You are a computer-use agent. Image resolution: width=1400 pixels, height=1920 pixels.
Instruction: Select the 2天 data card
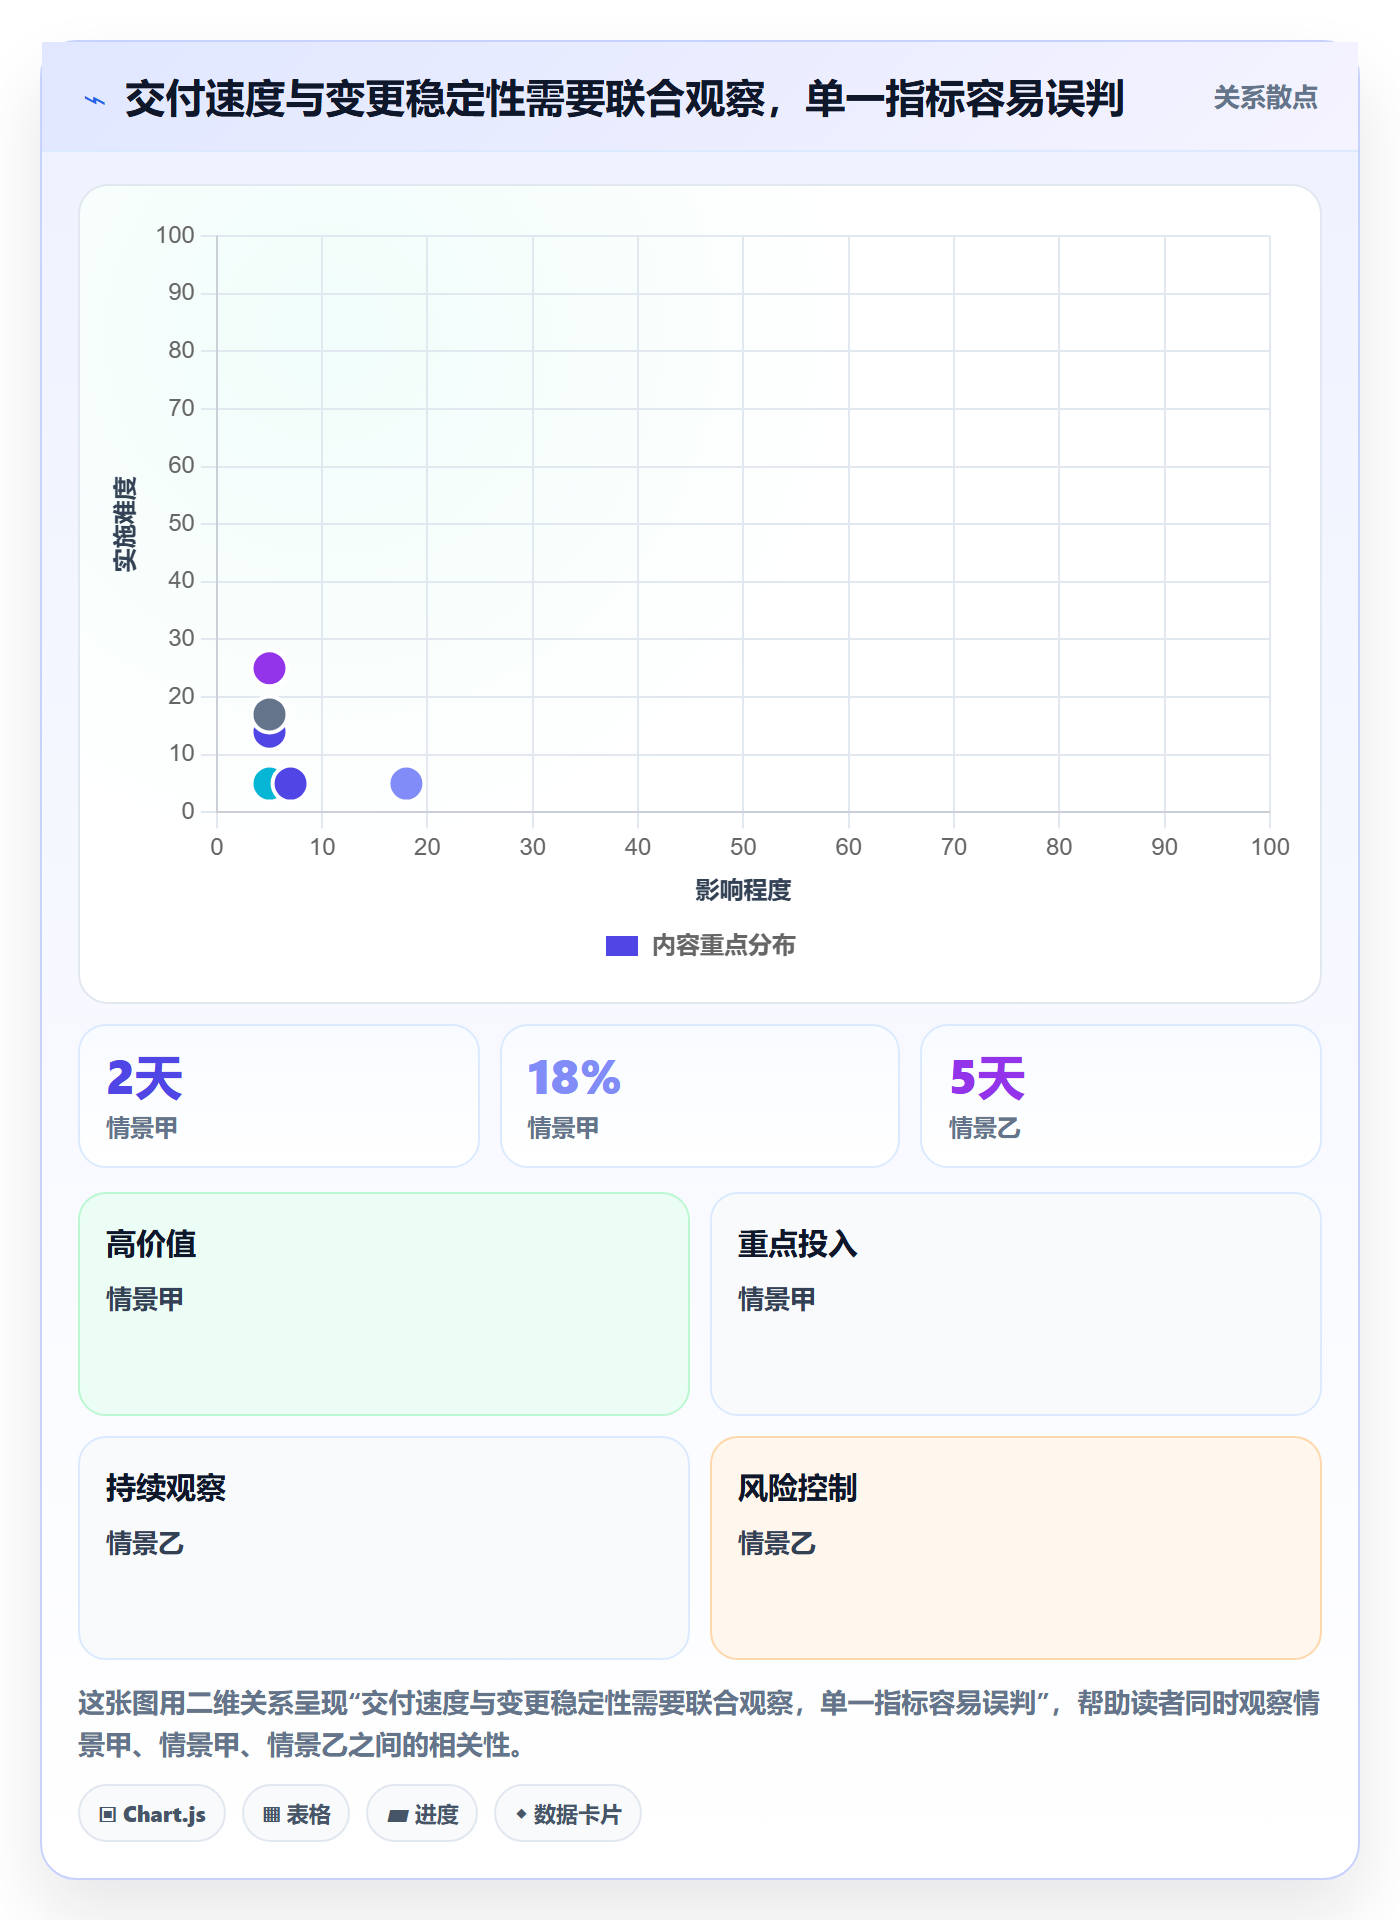click(x=279, y=1096)
